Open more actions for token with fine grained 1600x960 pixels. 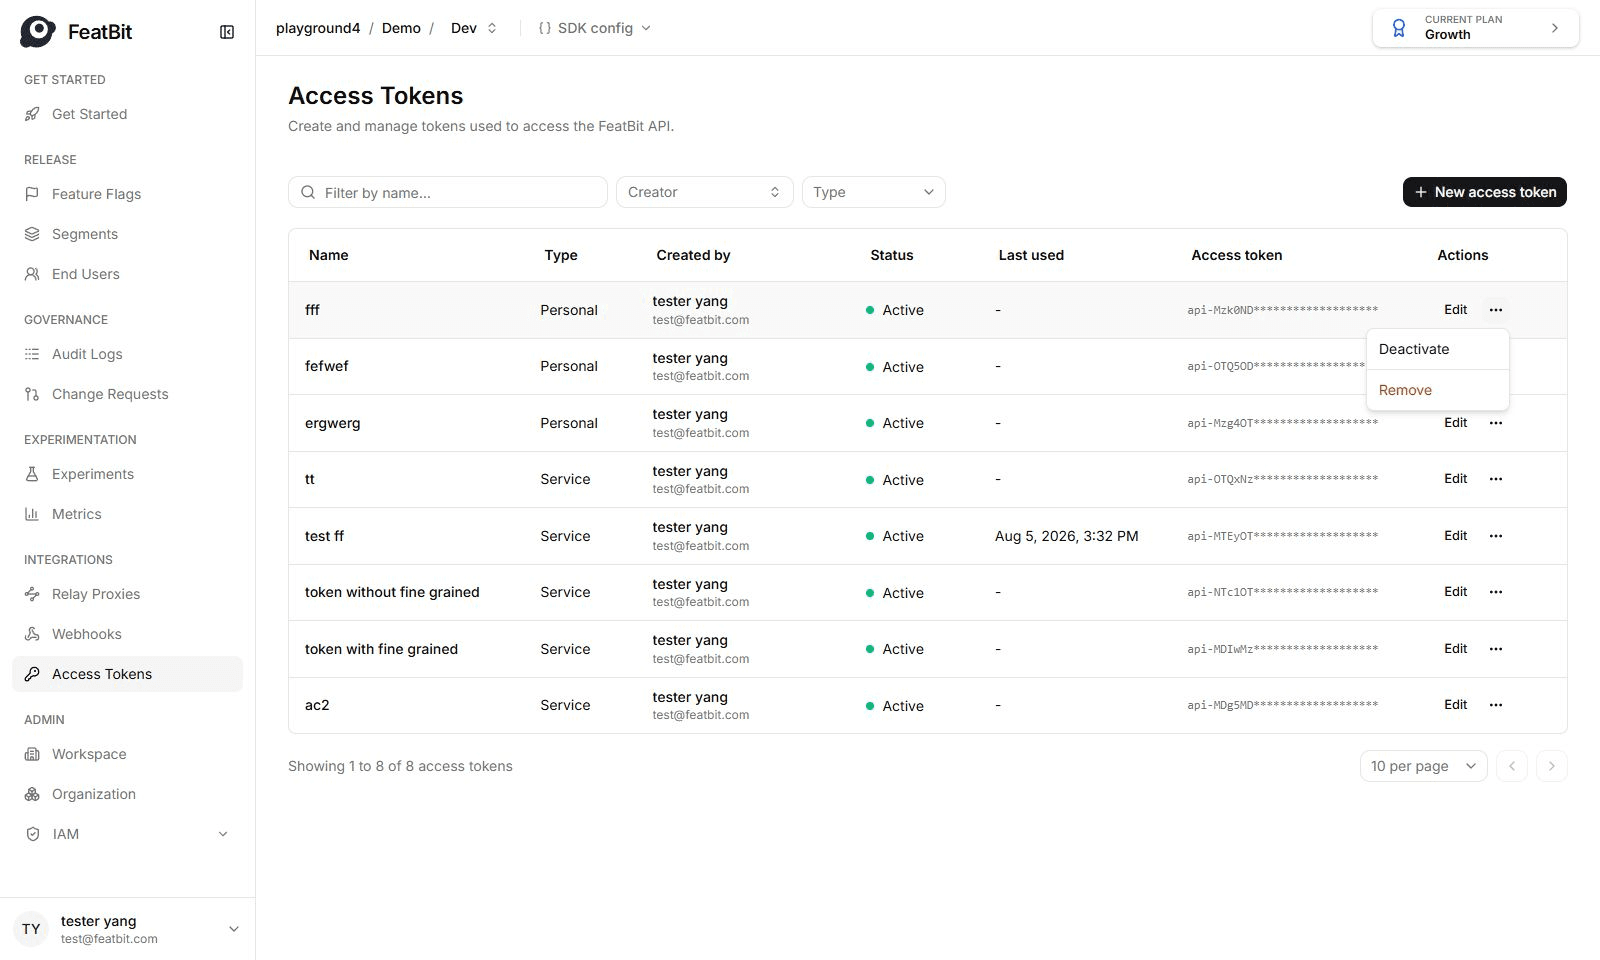pos(1496,649)
